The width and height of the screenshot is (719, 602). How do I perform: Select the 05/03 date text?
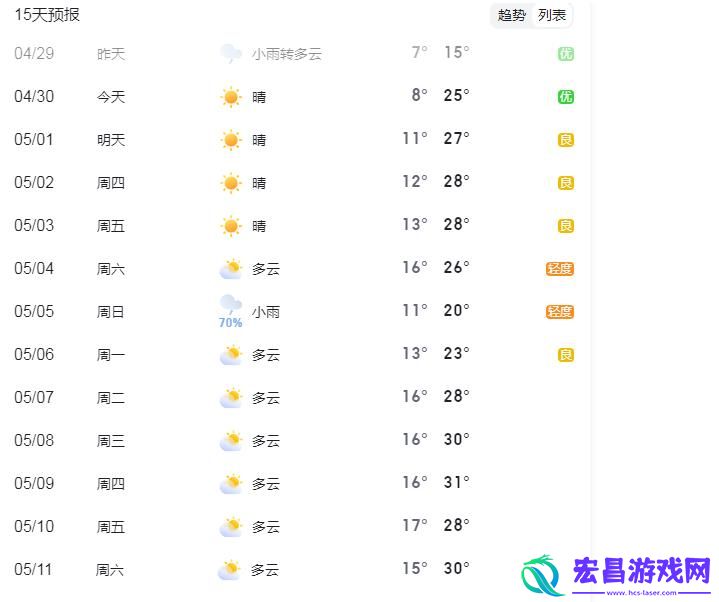coord(34,226)
